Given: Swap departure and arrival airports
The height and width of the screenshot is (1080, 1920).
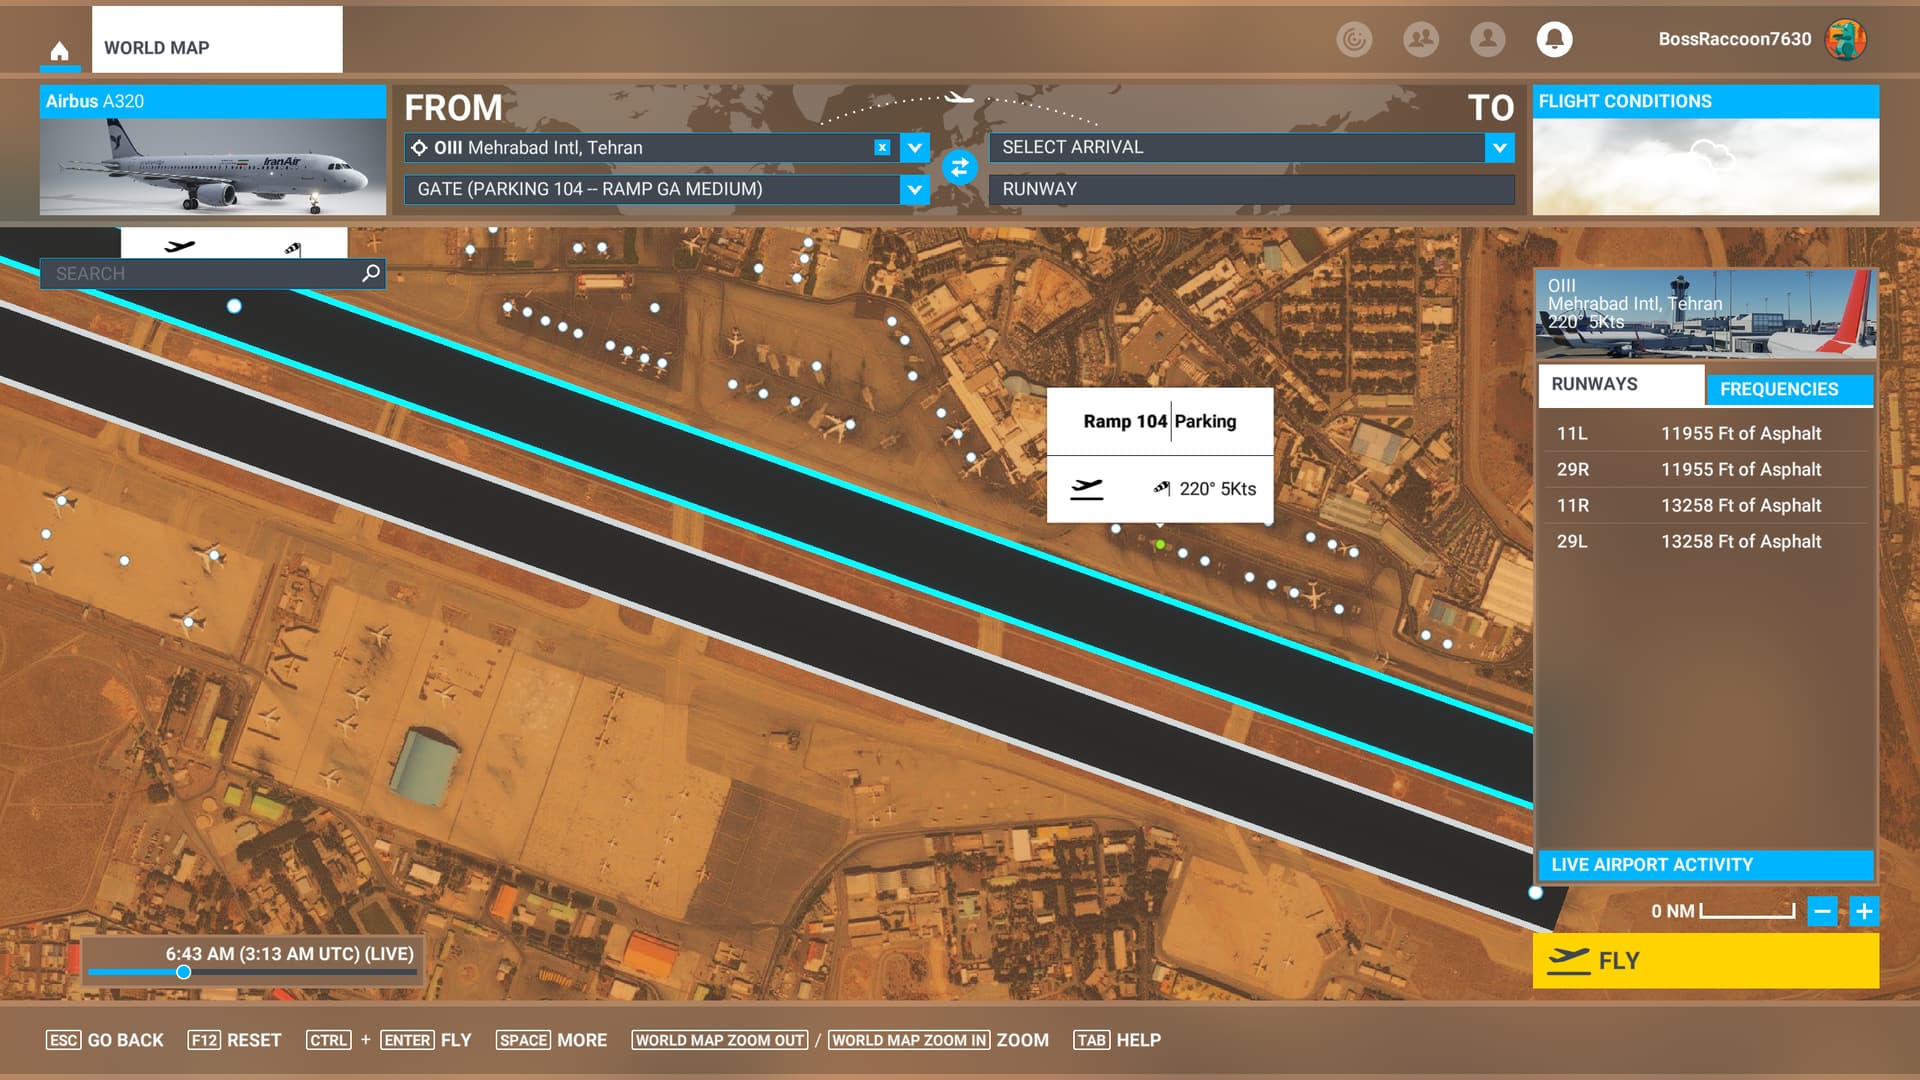Looking at the screenshot, I should [x=959, y=167].
